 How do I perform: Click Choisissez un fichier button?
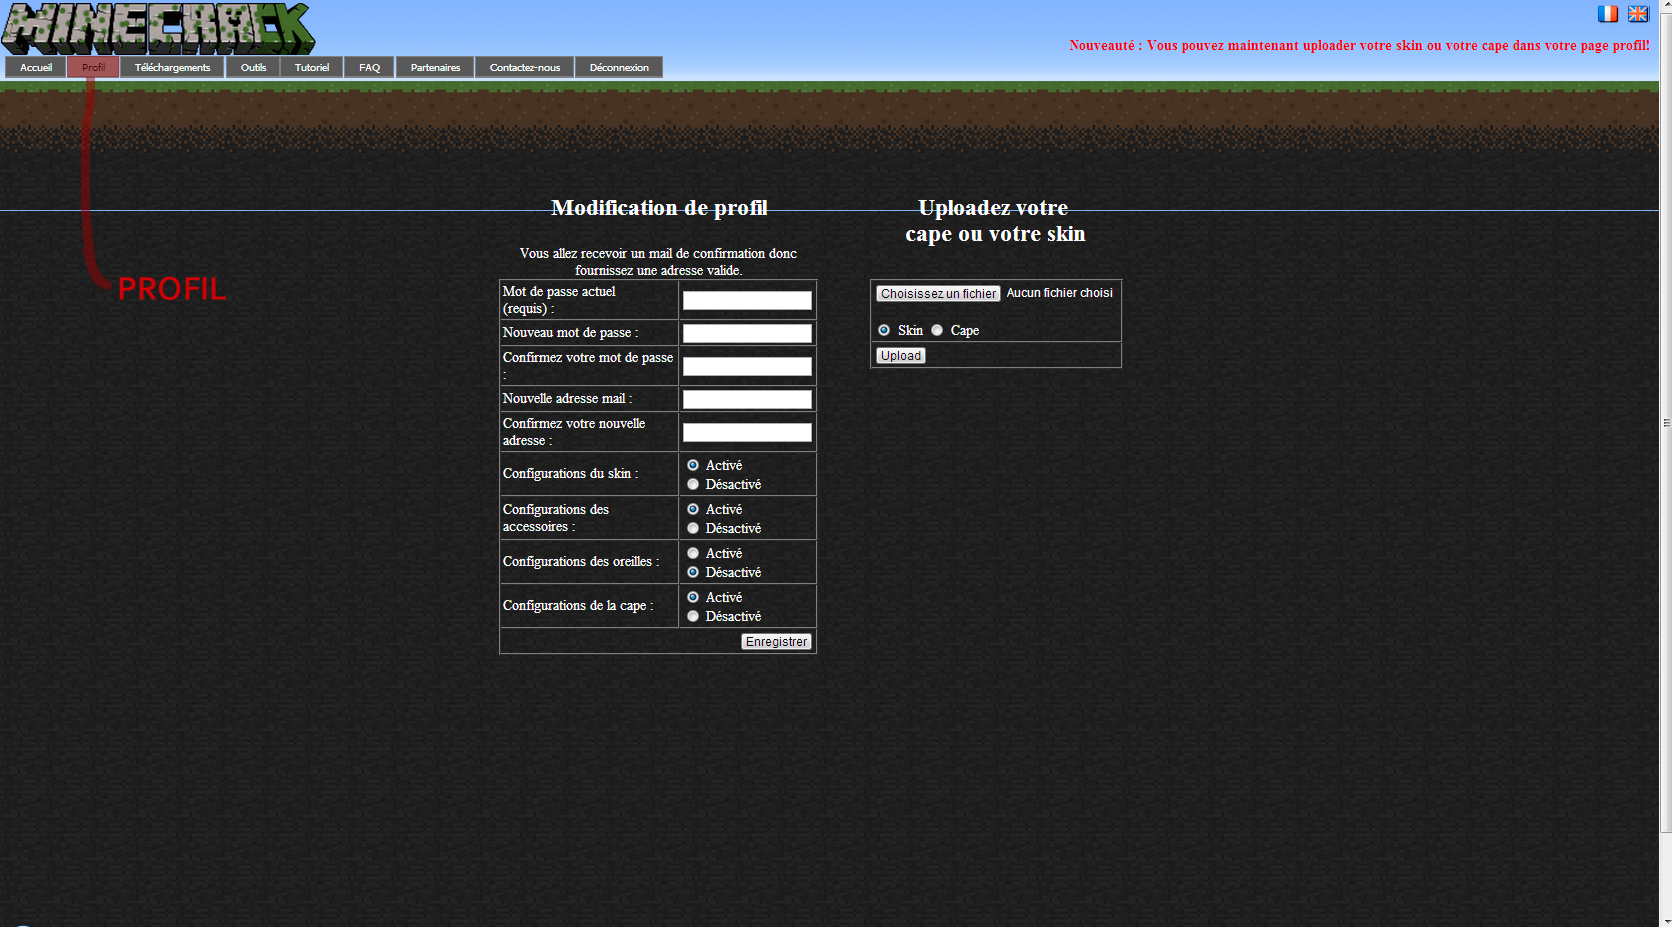click(938, 294)
